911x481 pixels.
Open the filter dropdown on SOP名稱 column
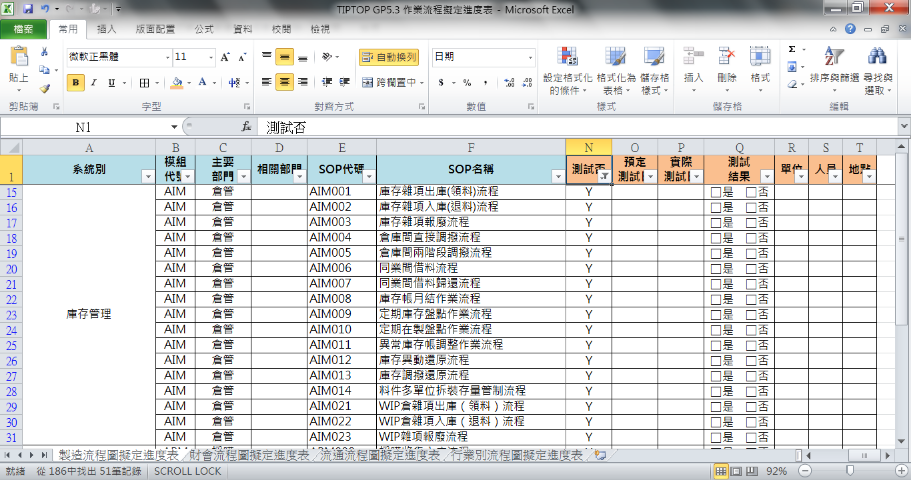(557, 176)
